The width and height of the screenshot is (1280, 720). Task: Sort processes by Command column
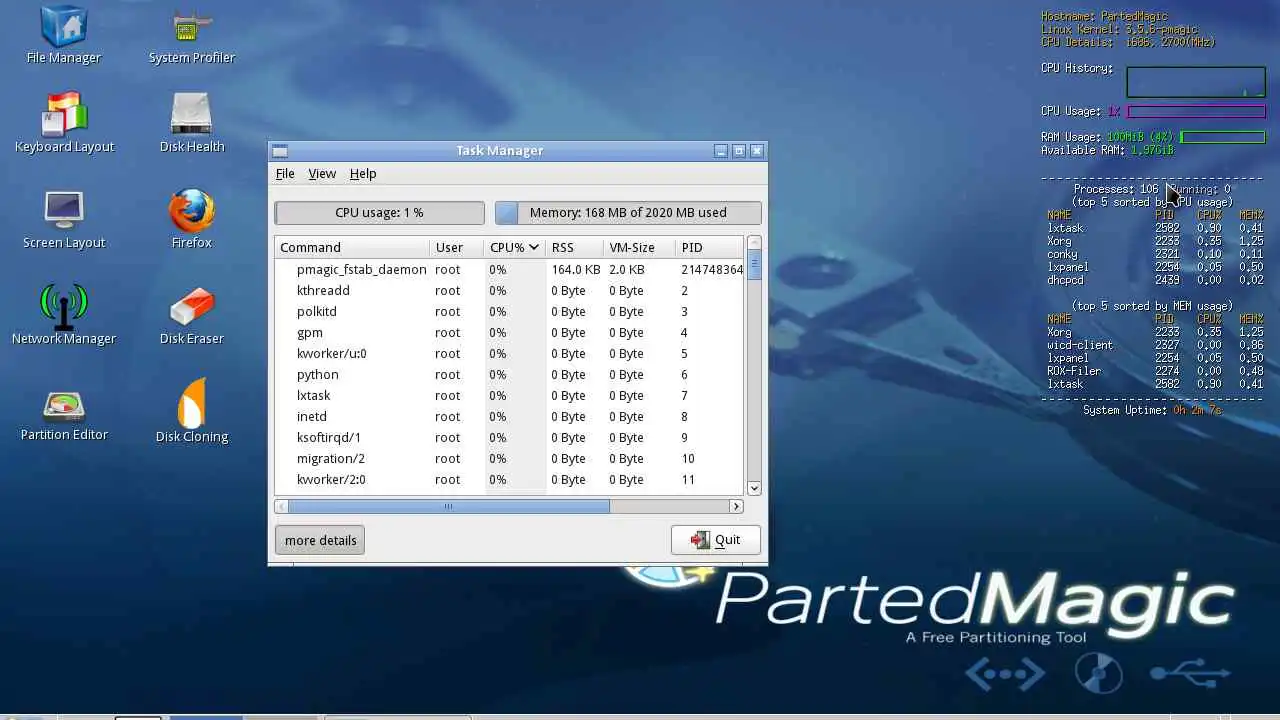(352, 247)
